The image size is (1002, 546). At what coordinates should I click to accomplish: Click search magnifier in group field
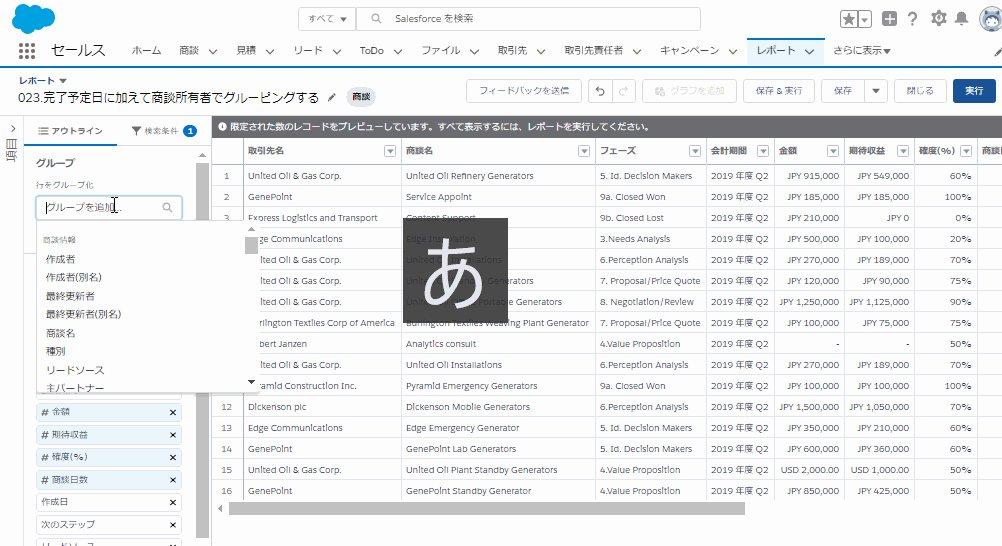click(167, 207)
